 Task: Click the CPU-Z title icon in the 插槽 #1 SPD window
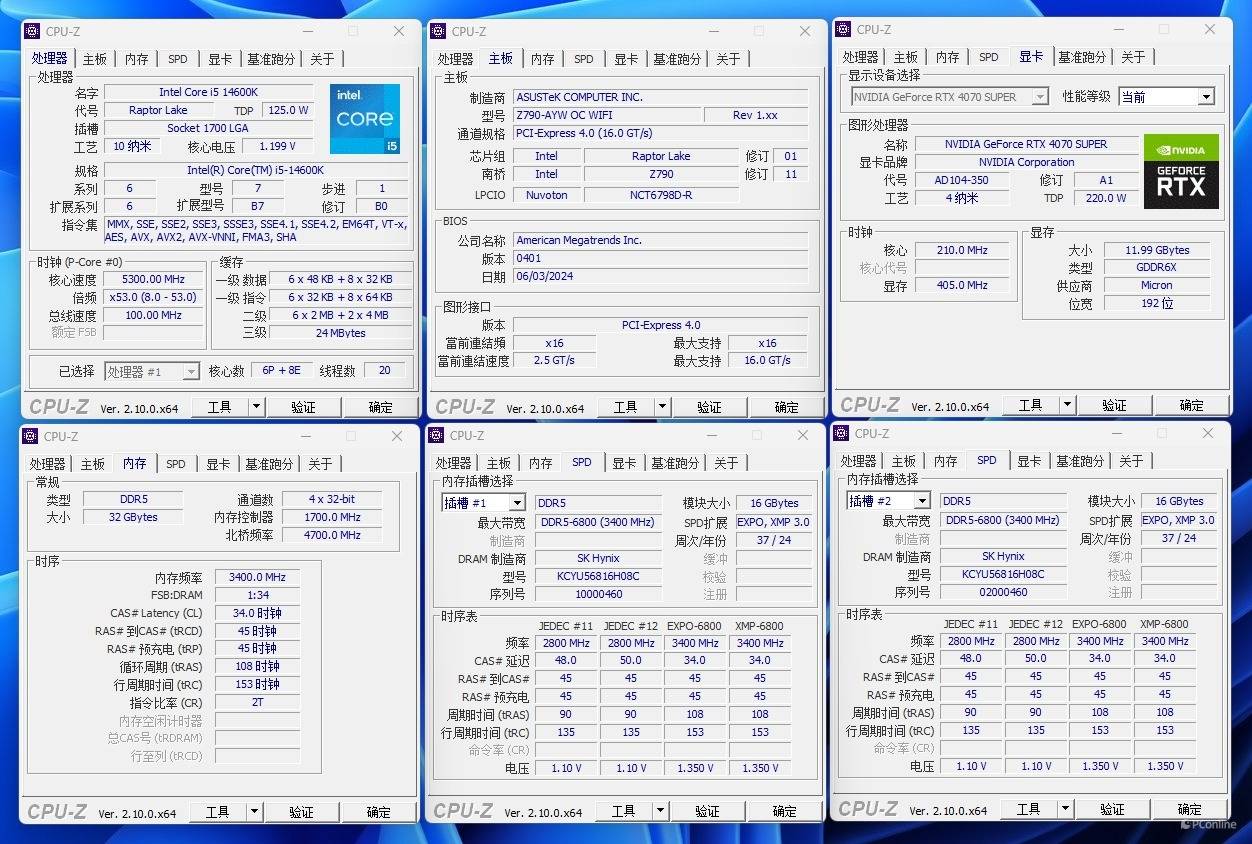coord(437,435)
